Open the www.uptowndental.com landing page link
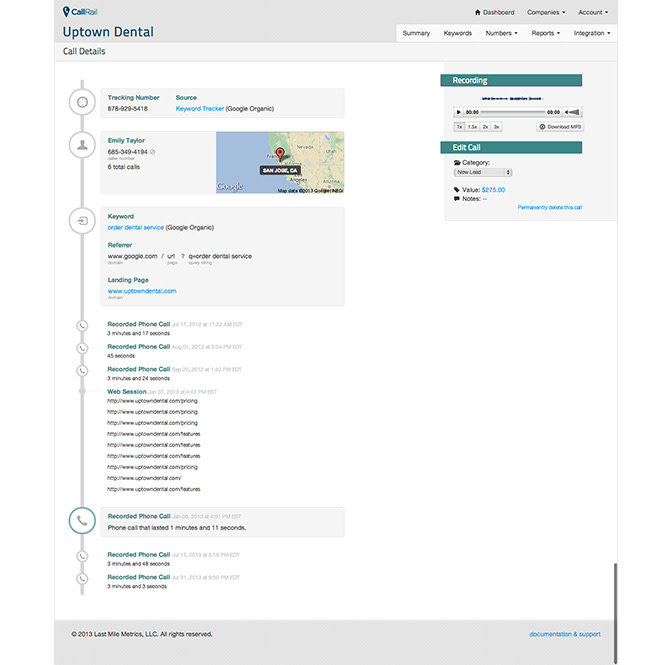Viewport: 665px width, 665px height. tap(142, 291)
